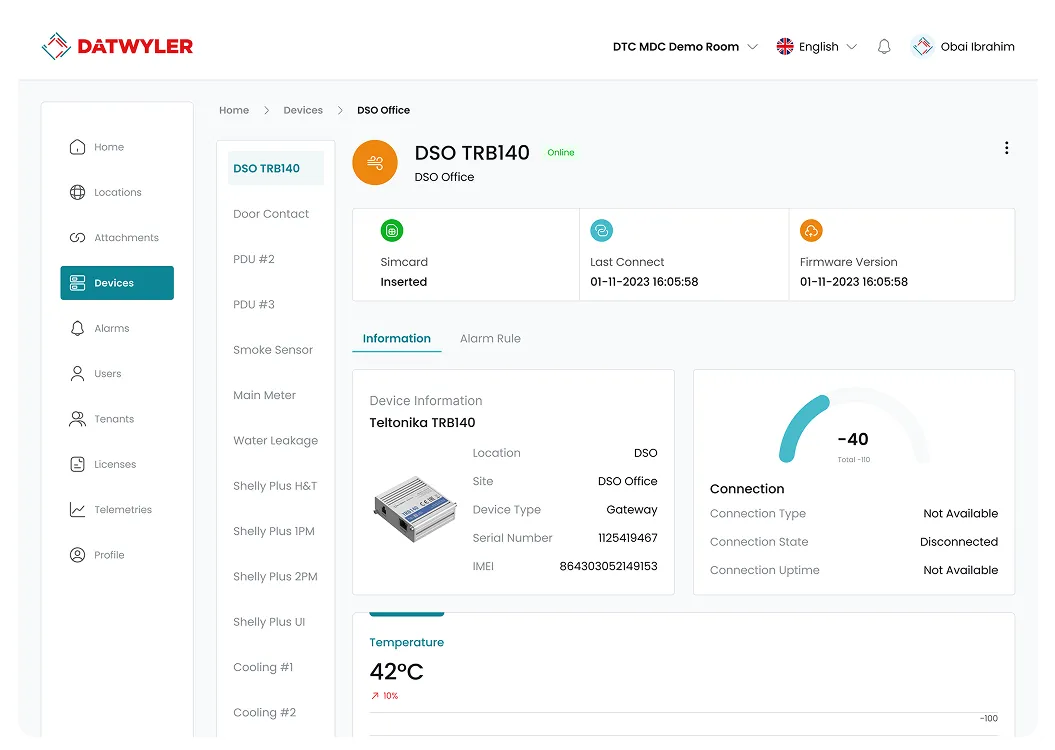Image resolution: width=1055 pixels, height=750 pixels.
Task: Open the notifications bell
Action: (884, 46)
